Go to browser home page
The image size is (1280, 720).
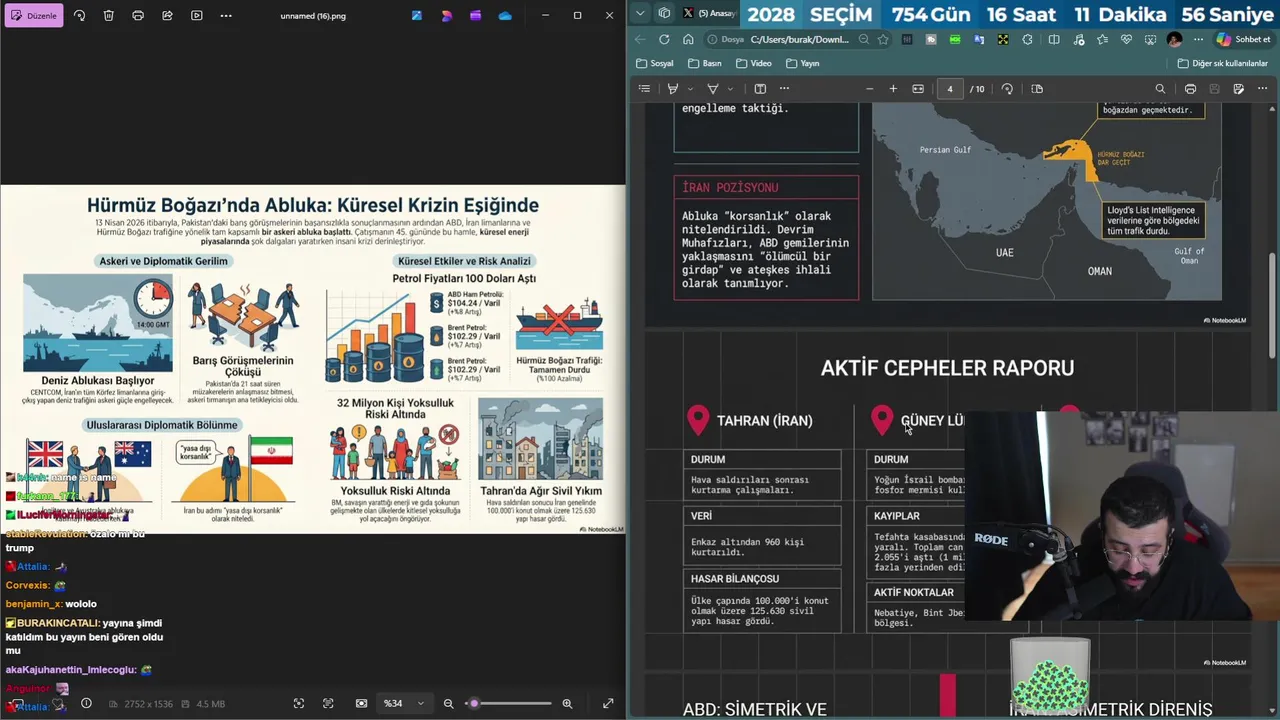tap(688, 39)
